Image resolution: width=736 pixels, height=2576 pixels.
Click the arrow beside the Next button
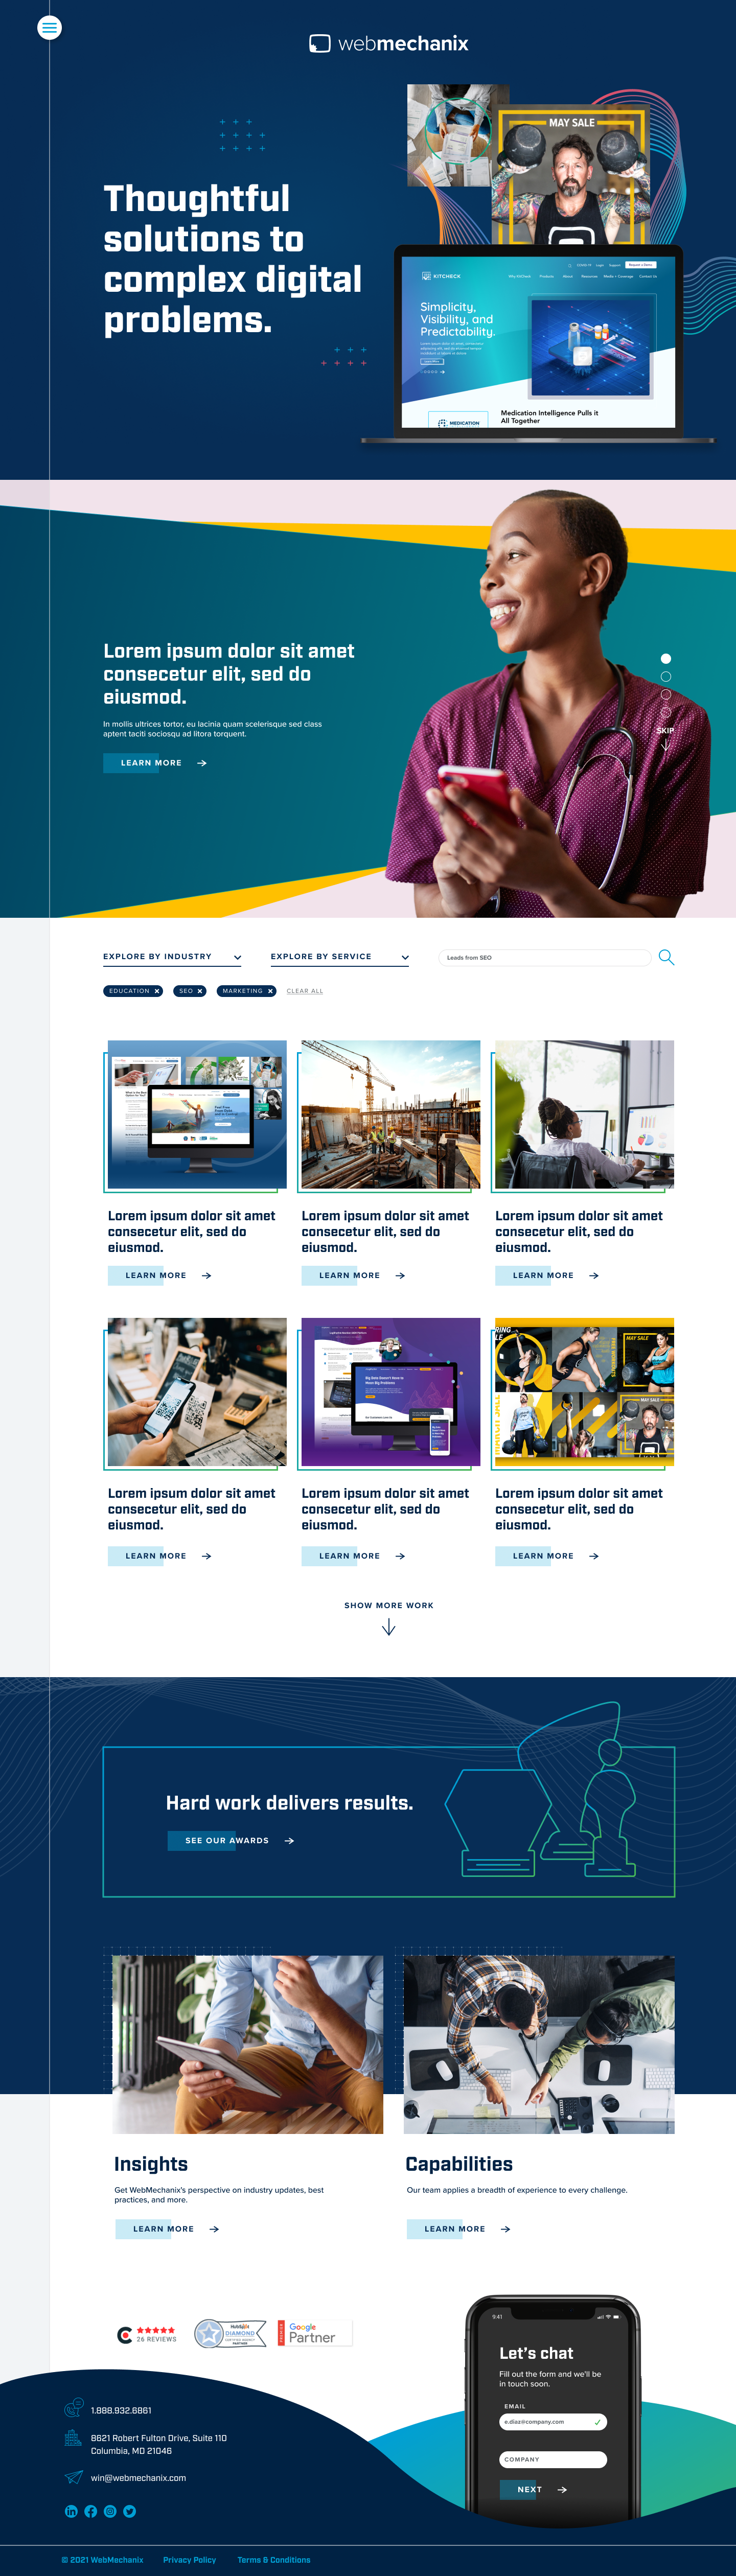[x=562, y=2489]
